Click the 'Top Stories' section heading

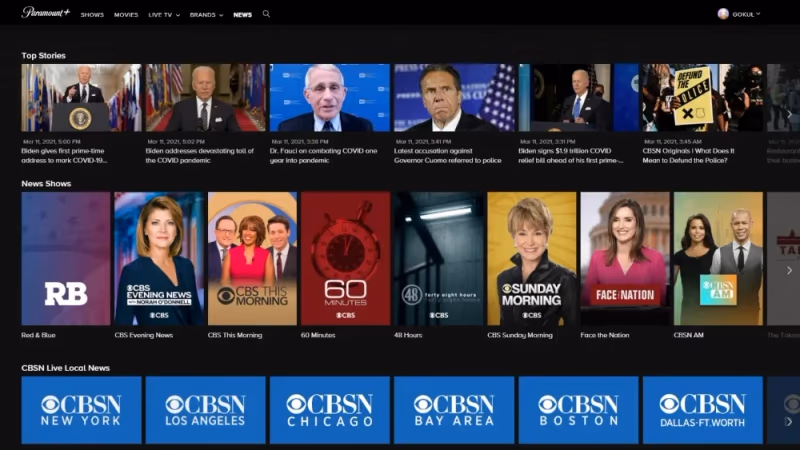point(43,56)
